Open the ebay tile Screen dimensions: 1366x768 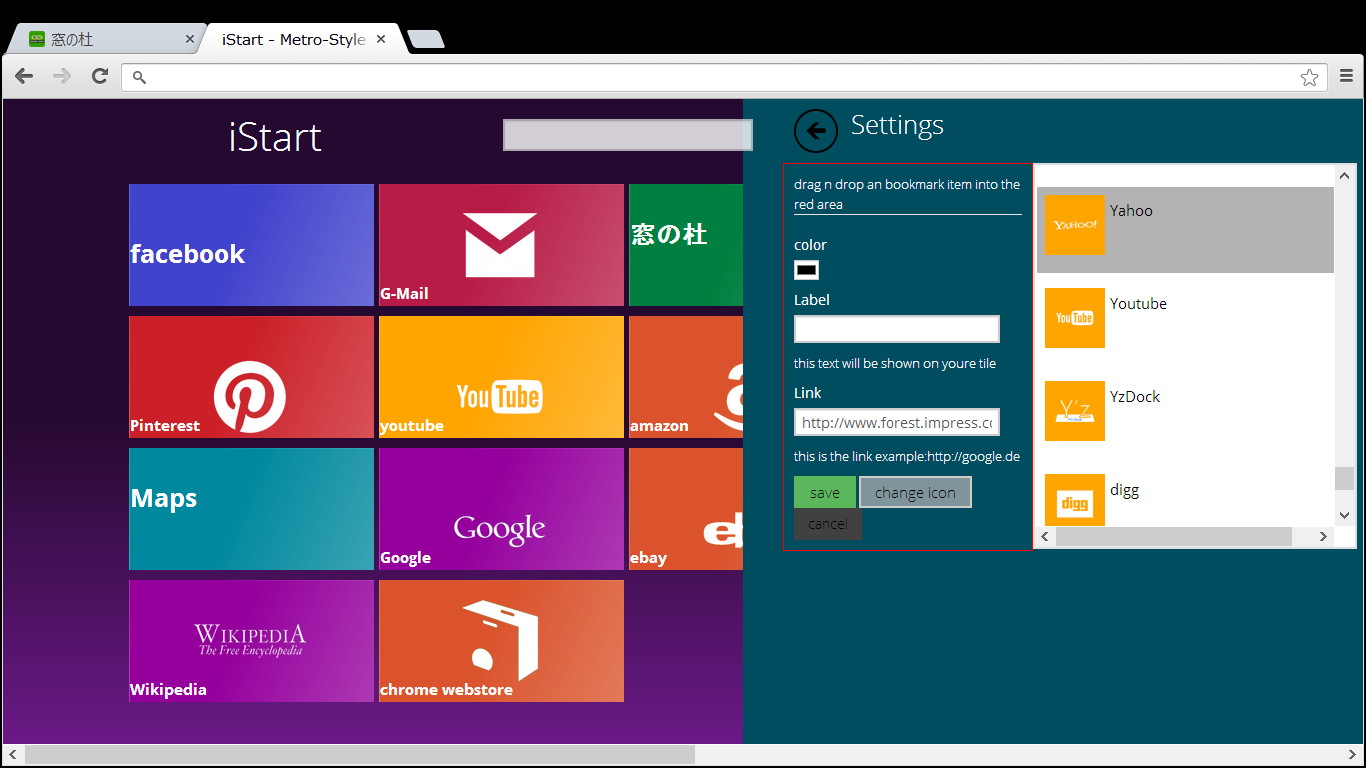coord(686,509)
